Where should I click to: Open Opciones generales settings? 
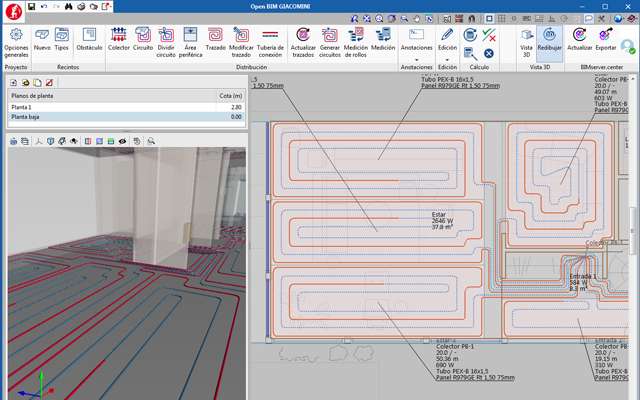[x=16, y=43]
